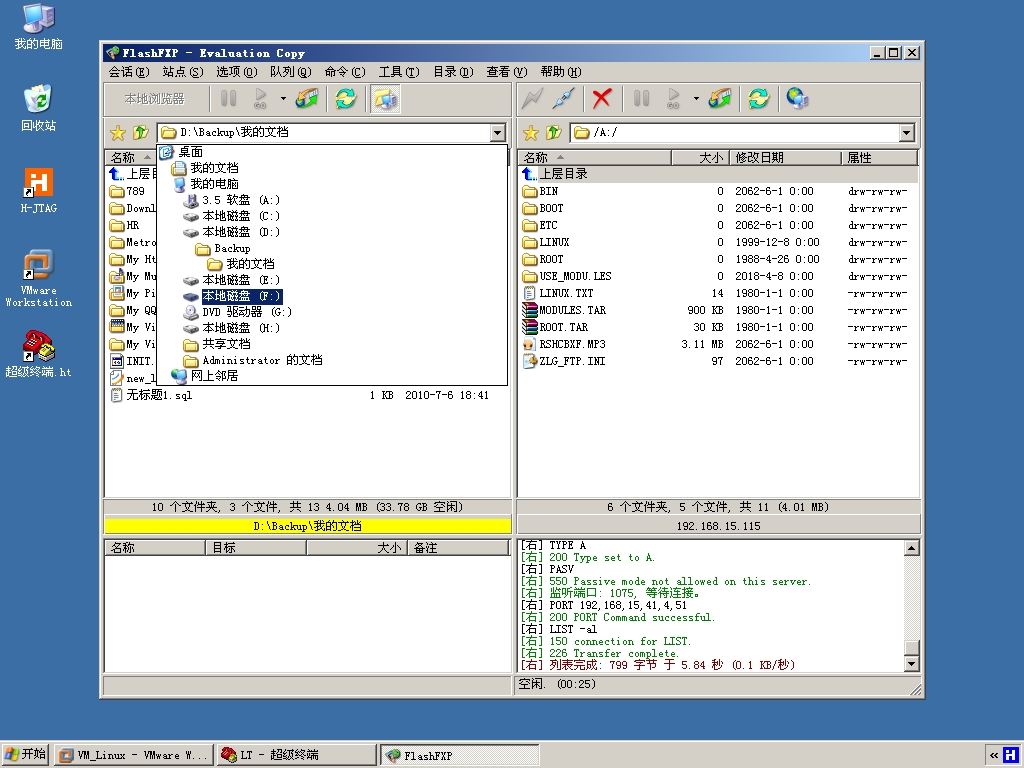The image size is (1024, 768).
Task: Select 本地磁盘 (H:) in dropdown
Action: click(241, 328)
